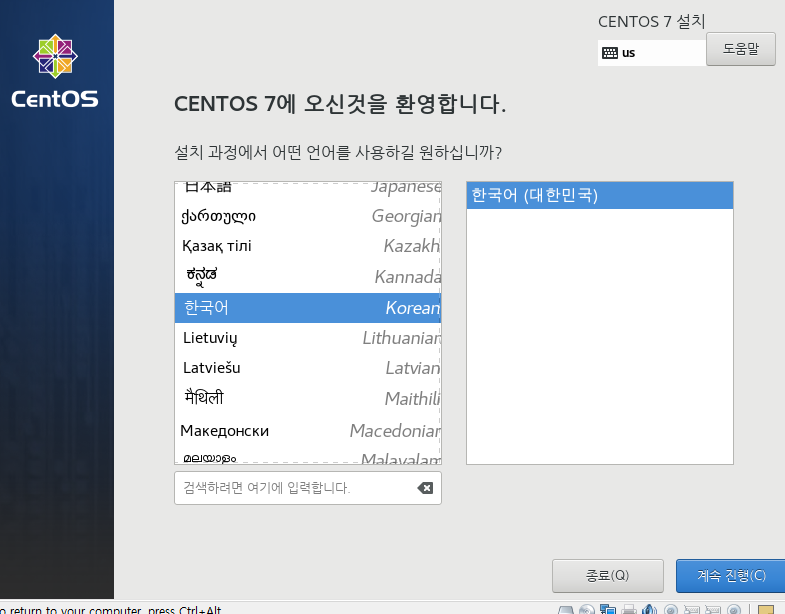This screenshot has height=614, width=785.
Task: Clear the language search field using the X icon
Action: 425,488
